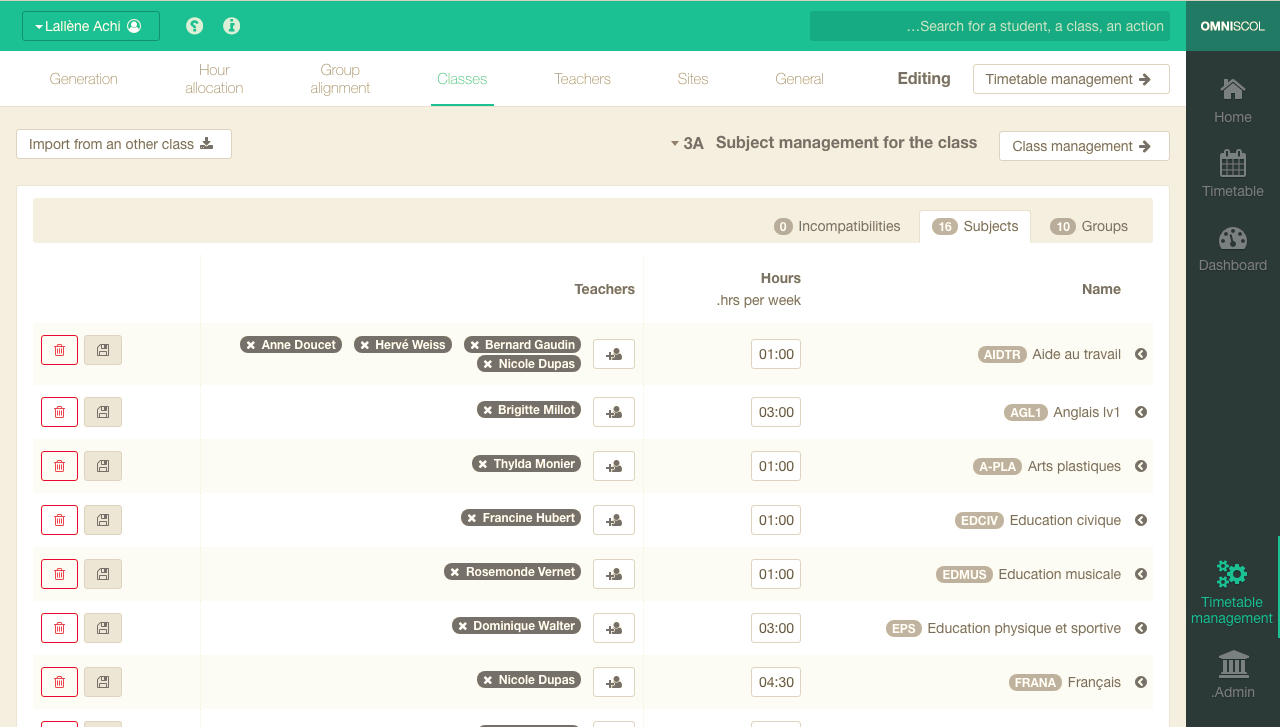The width and height of the screenshot is (1280, 727).
Task: Delete the Aide au travail subject row
Action: coord(59,350)
